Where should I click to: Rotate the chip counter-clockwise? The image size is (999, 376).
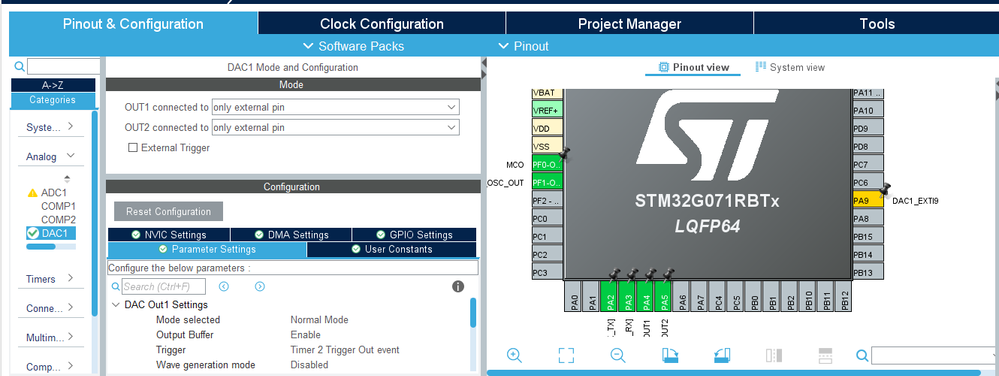coord(722,355)
